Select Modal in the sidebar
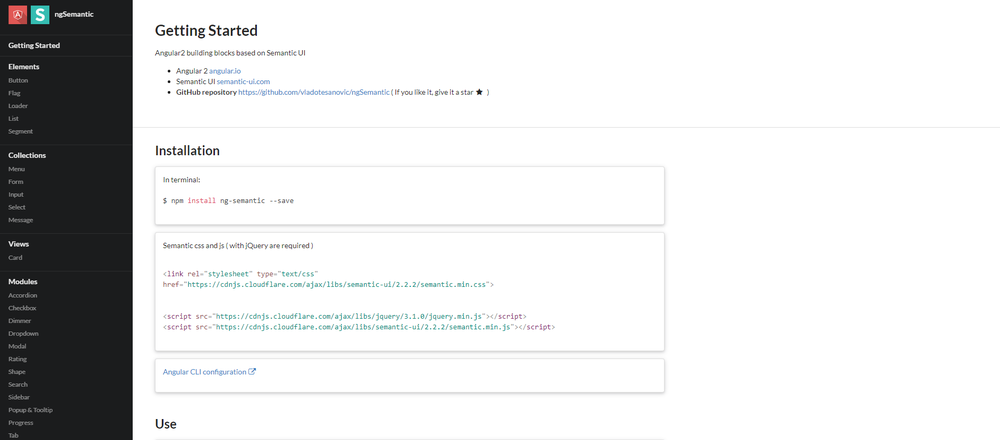The height and width of the screenshot is (440, 1000). (x=17, y=346)
